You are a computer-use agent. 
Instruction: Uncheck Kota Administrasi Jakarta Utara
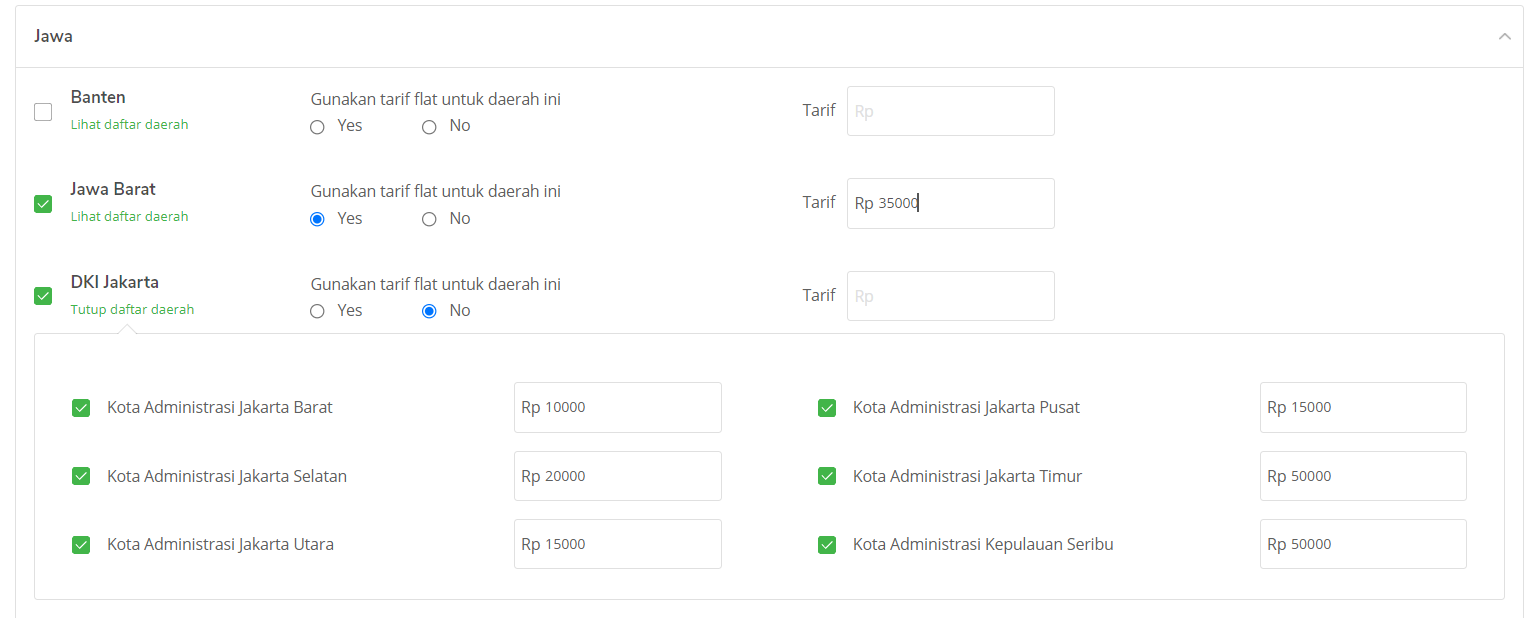click(x=81, y=545)
